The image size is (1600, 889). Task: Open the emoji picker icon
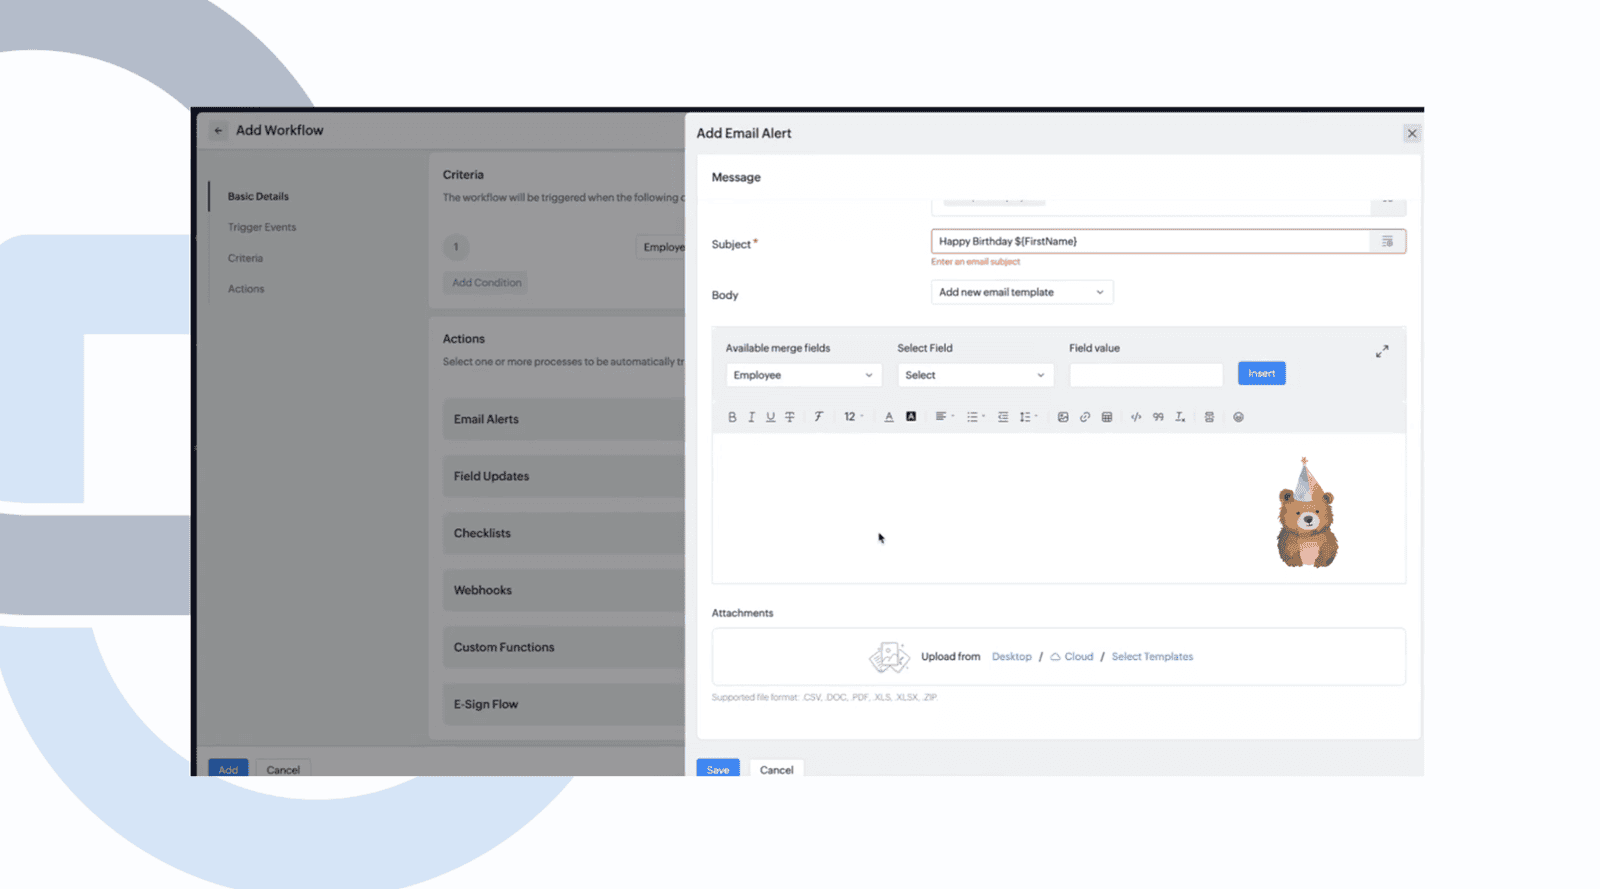pyautogui.click(x=1238, y=417)
